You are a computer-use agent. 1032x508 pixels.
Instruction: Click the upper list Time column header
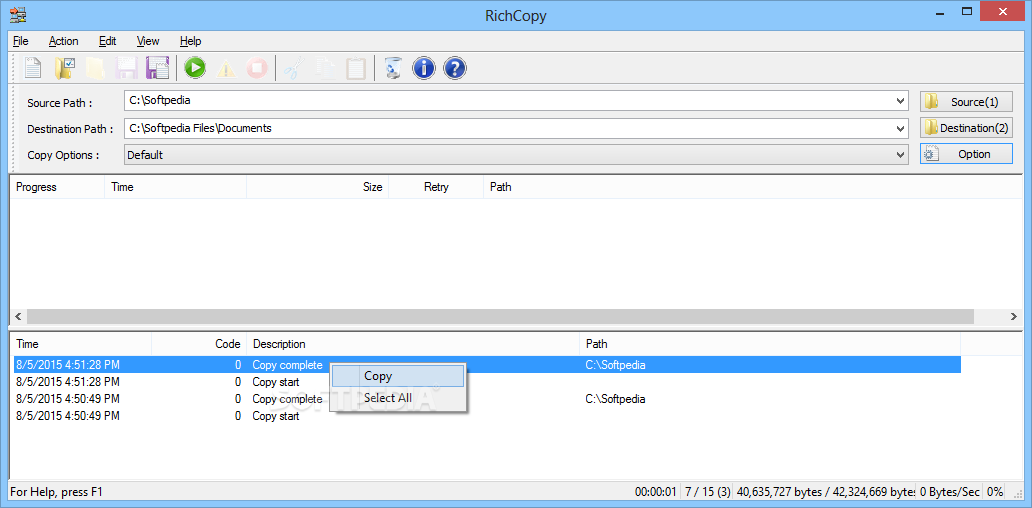(176, 187)
